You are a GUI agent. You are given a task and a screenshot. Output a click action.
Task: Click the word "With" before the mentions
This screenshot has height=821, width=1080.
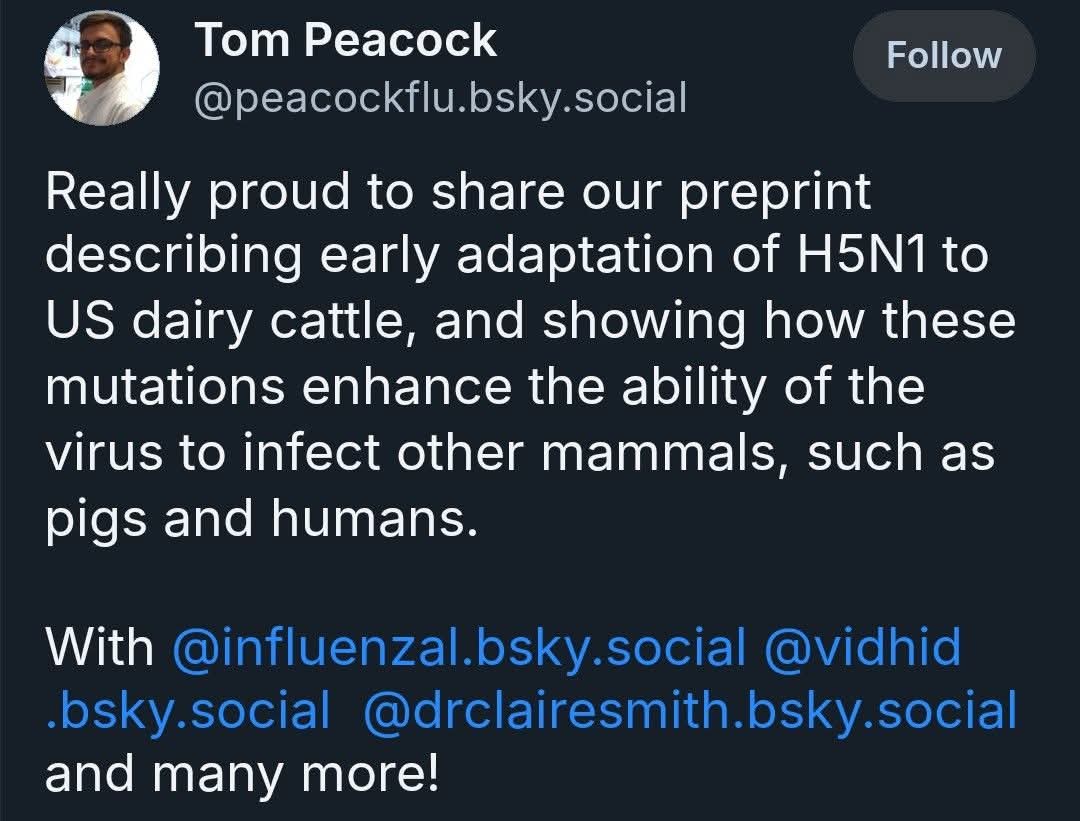click(100, 647)
